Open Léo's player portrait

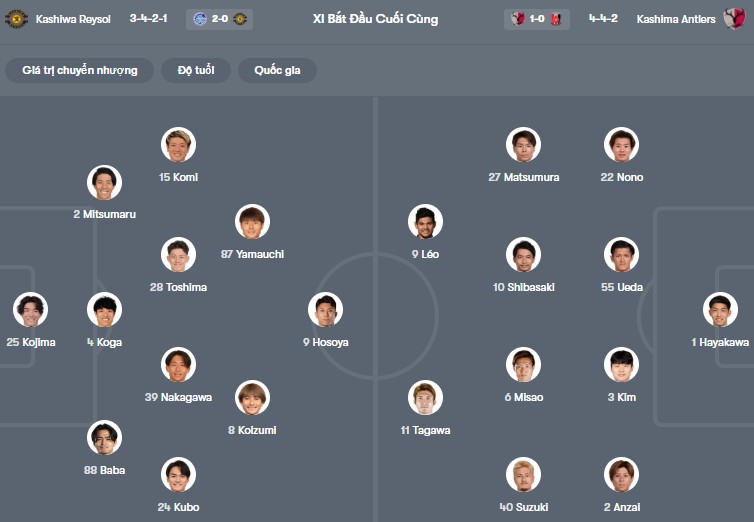click(425, 222)
